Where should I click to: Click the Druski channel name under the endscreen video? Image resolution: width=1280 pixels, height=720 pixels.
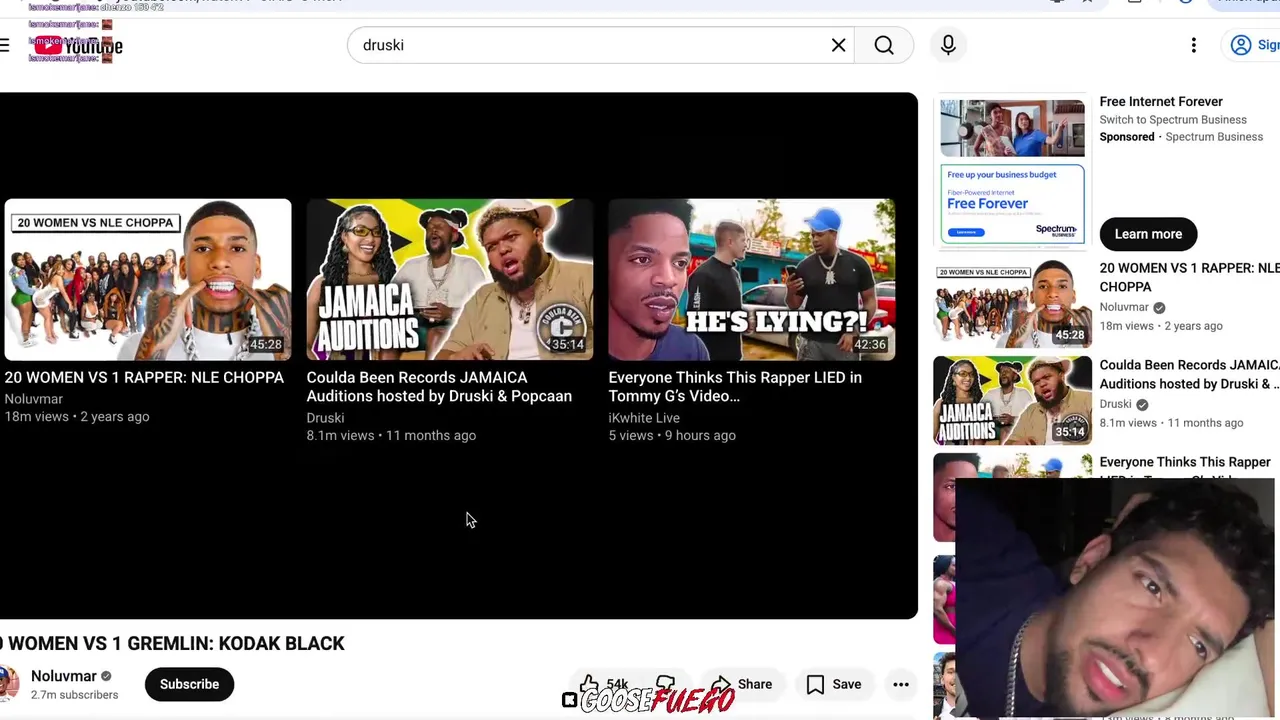pyautogui.click(x=325, y=418)
